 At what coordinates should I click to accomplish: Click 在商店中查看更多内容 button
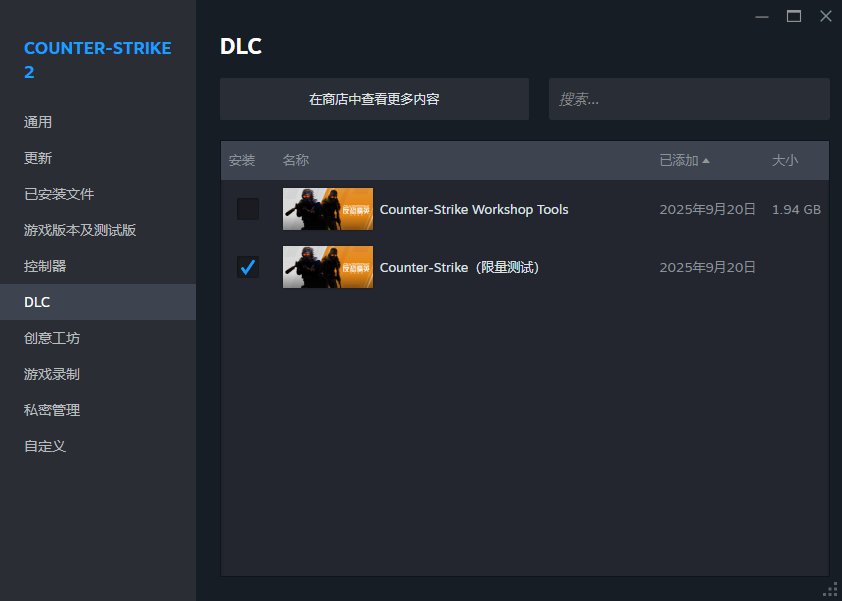pos(374,99)
